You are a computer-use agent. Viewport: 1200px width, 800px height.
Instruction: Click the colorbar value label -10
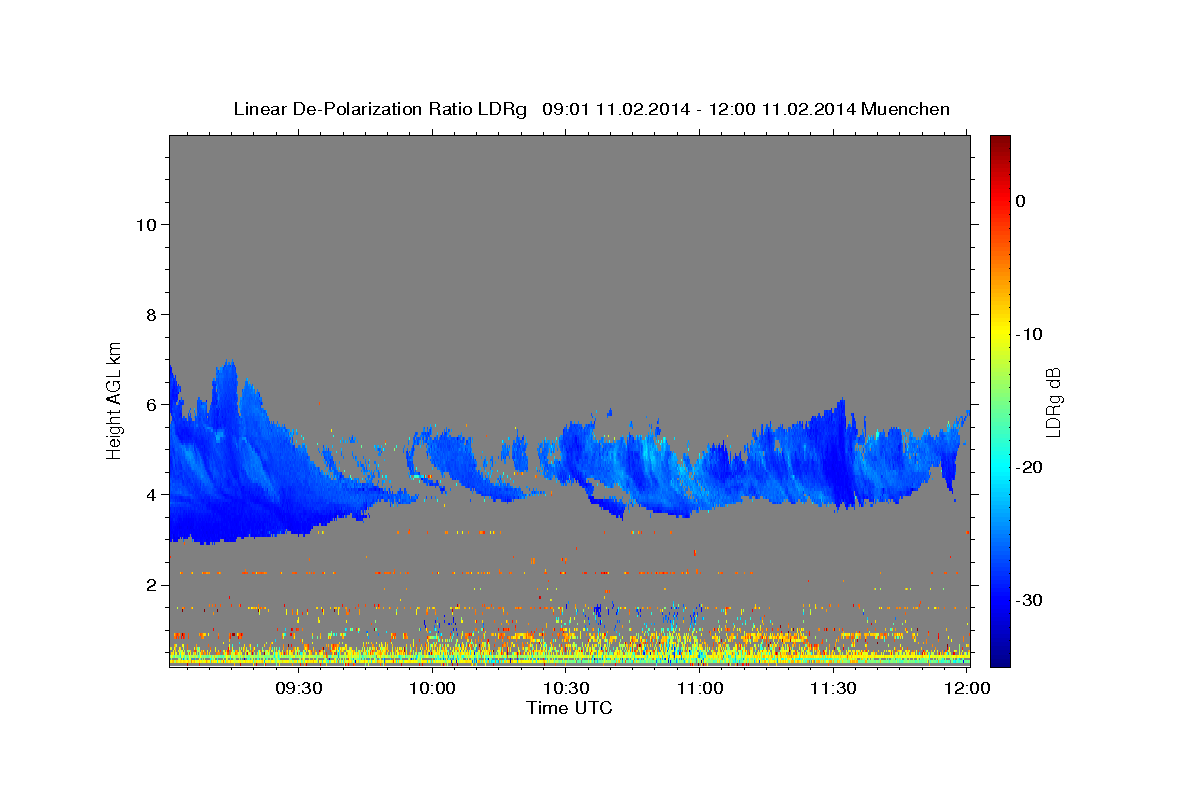(x=1029, y=334)
